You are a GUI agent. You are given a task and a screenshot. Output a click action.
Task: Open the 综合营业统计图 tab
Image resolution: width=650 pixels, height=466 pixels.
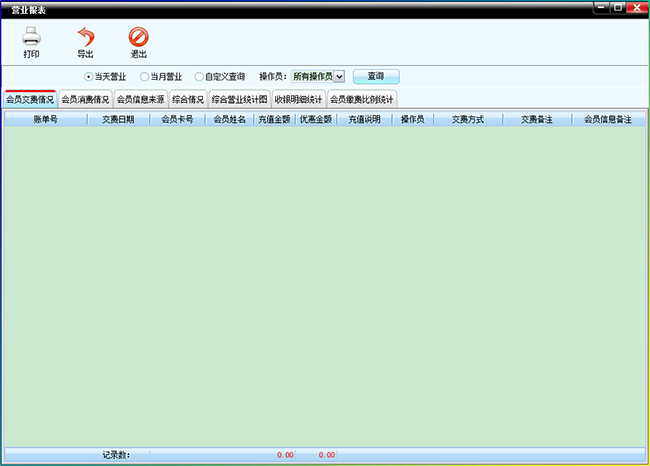point(239,99)
